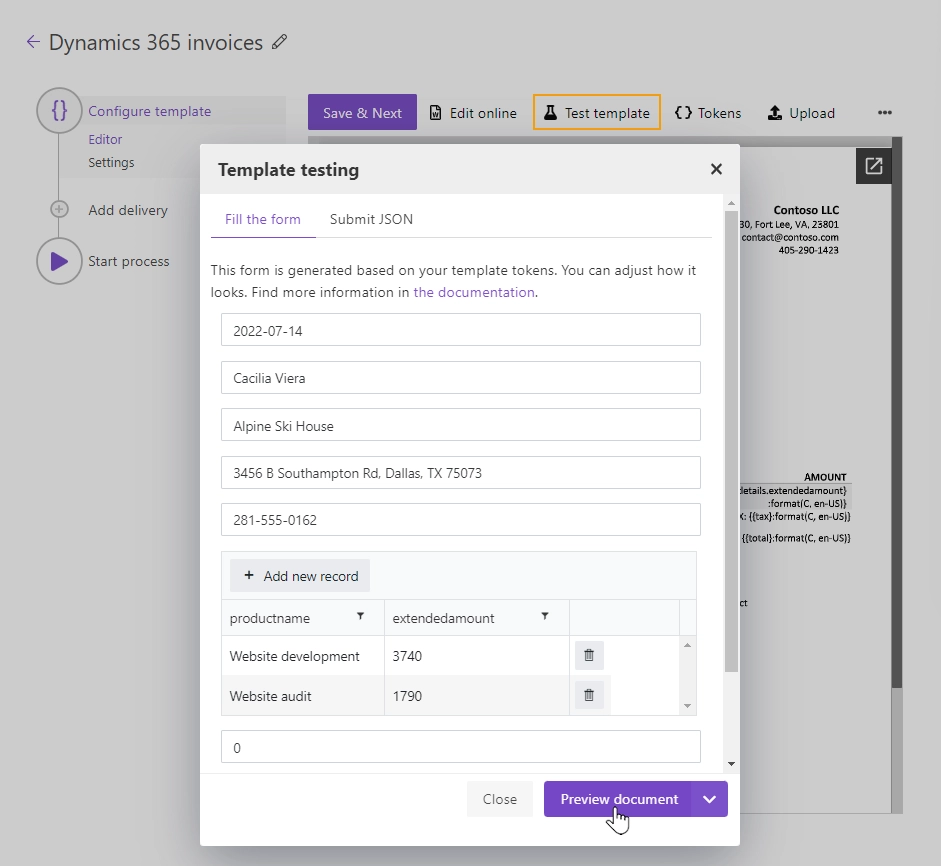Select the 1790 amount cell
941x866 pixels.
477,696
